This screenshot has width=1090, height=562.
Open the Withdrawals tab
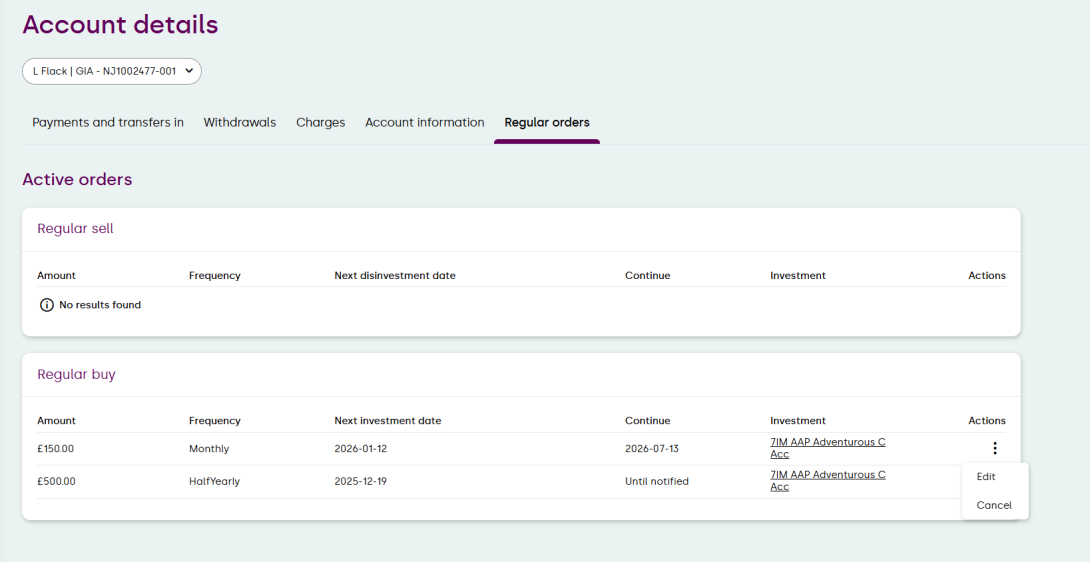[239, 123]
